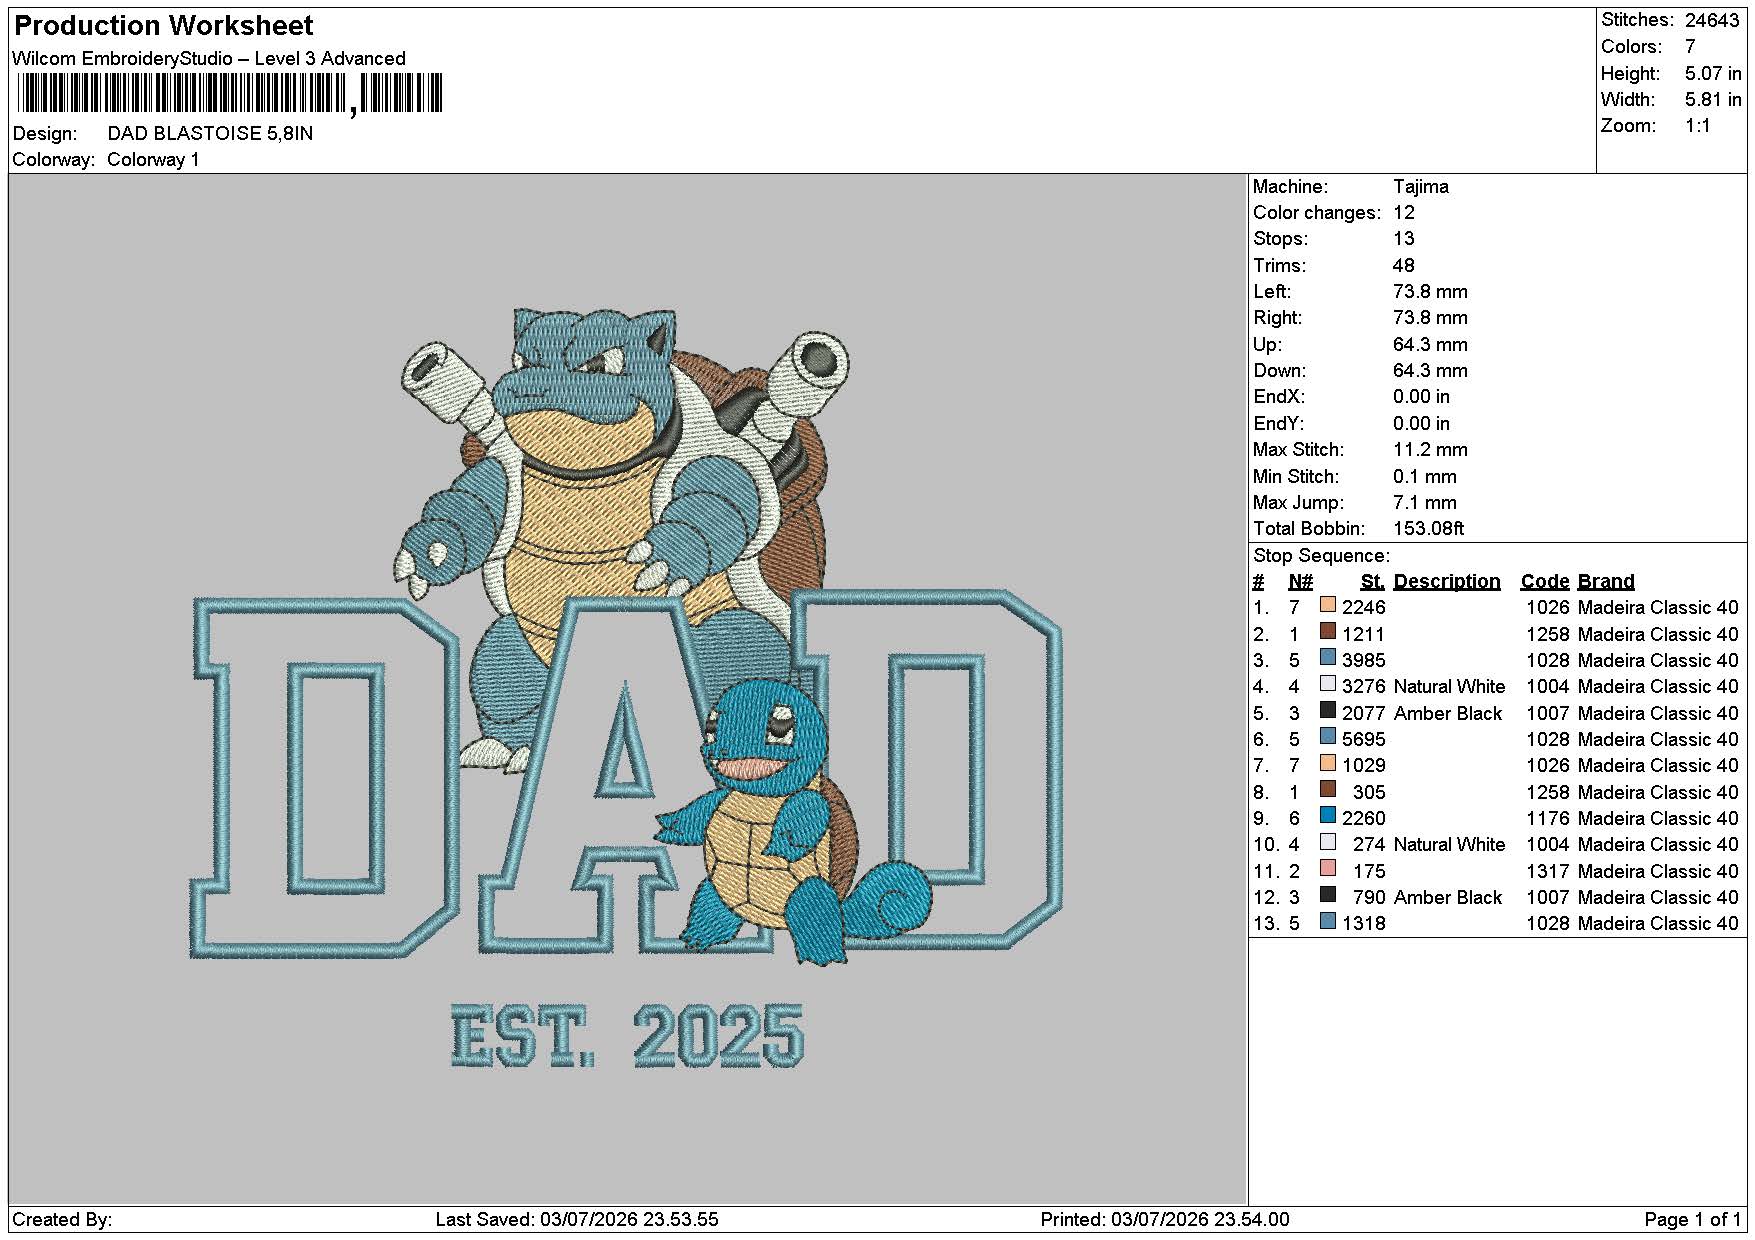The width and height of the screenshot is (1755, 1240).
Task: Click the height value '5.07 in'
Action: [1713, 73]
